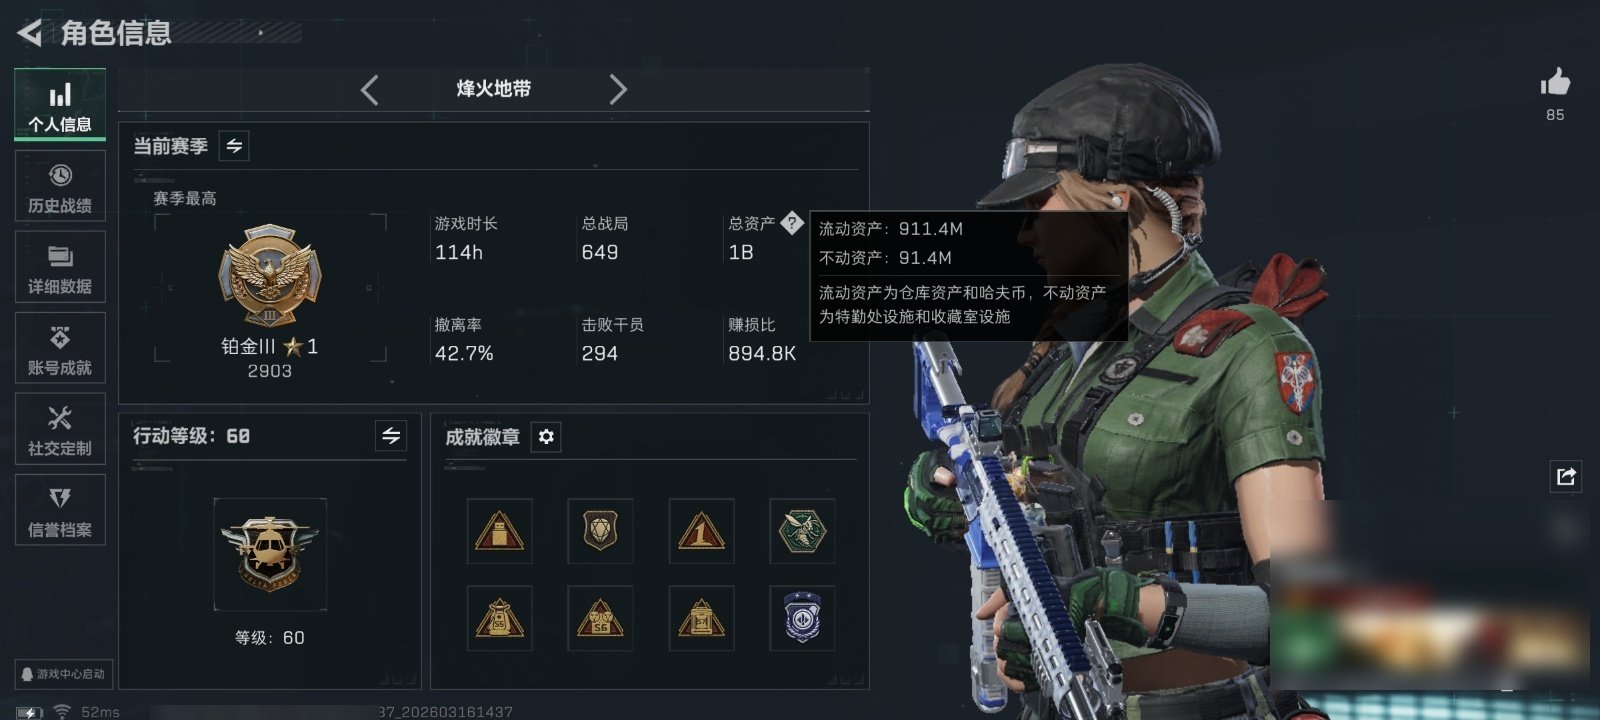Open the 历史战绩 sidebar tab
Screen dimensions: 1600x720
[60, 186]
